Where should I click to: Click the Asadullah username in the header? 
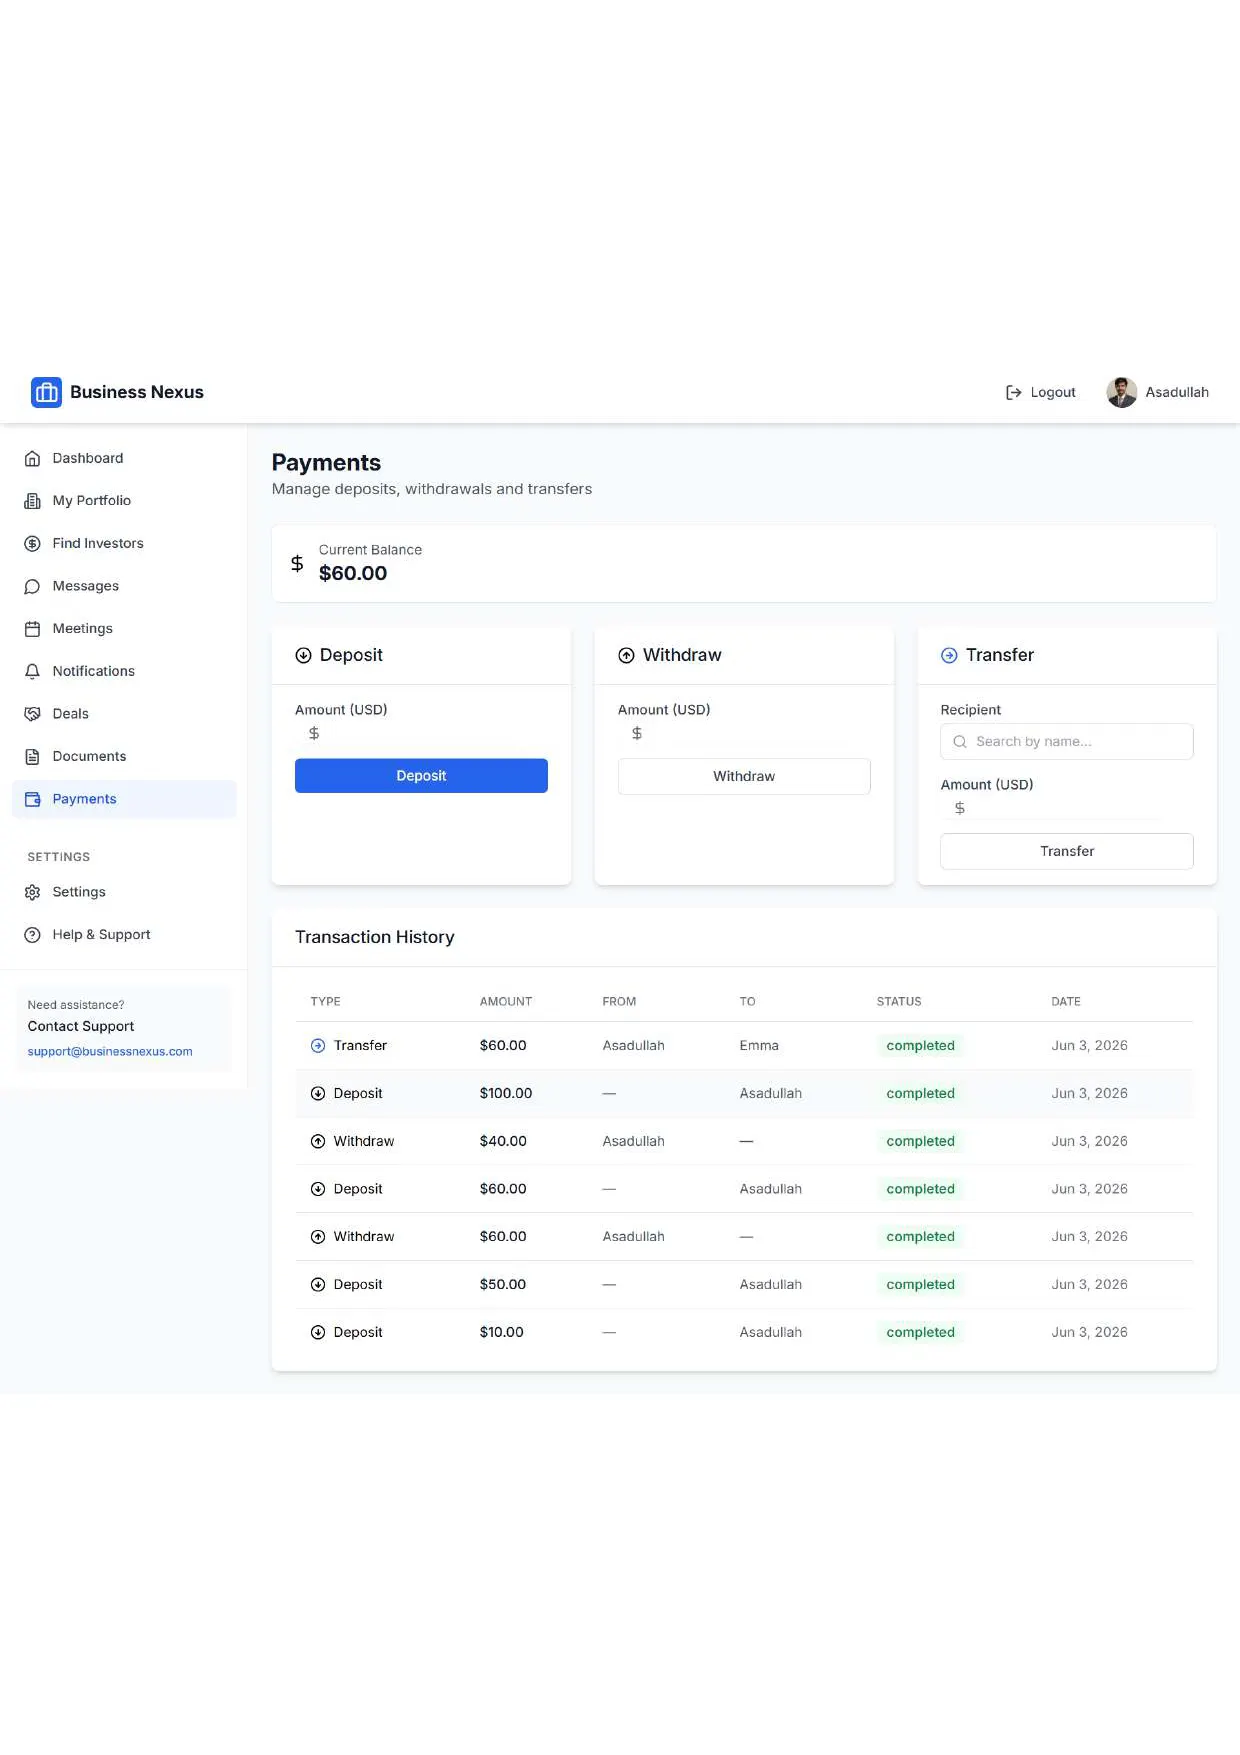coord(1177,392)
